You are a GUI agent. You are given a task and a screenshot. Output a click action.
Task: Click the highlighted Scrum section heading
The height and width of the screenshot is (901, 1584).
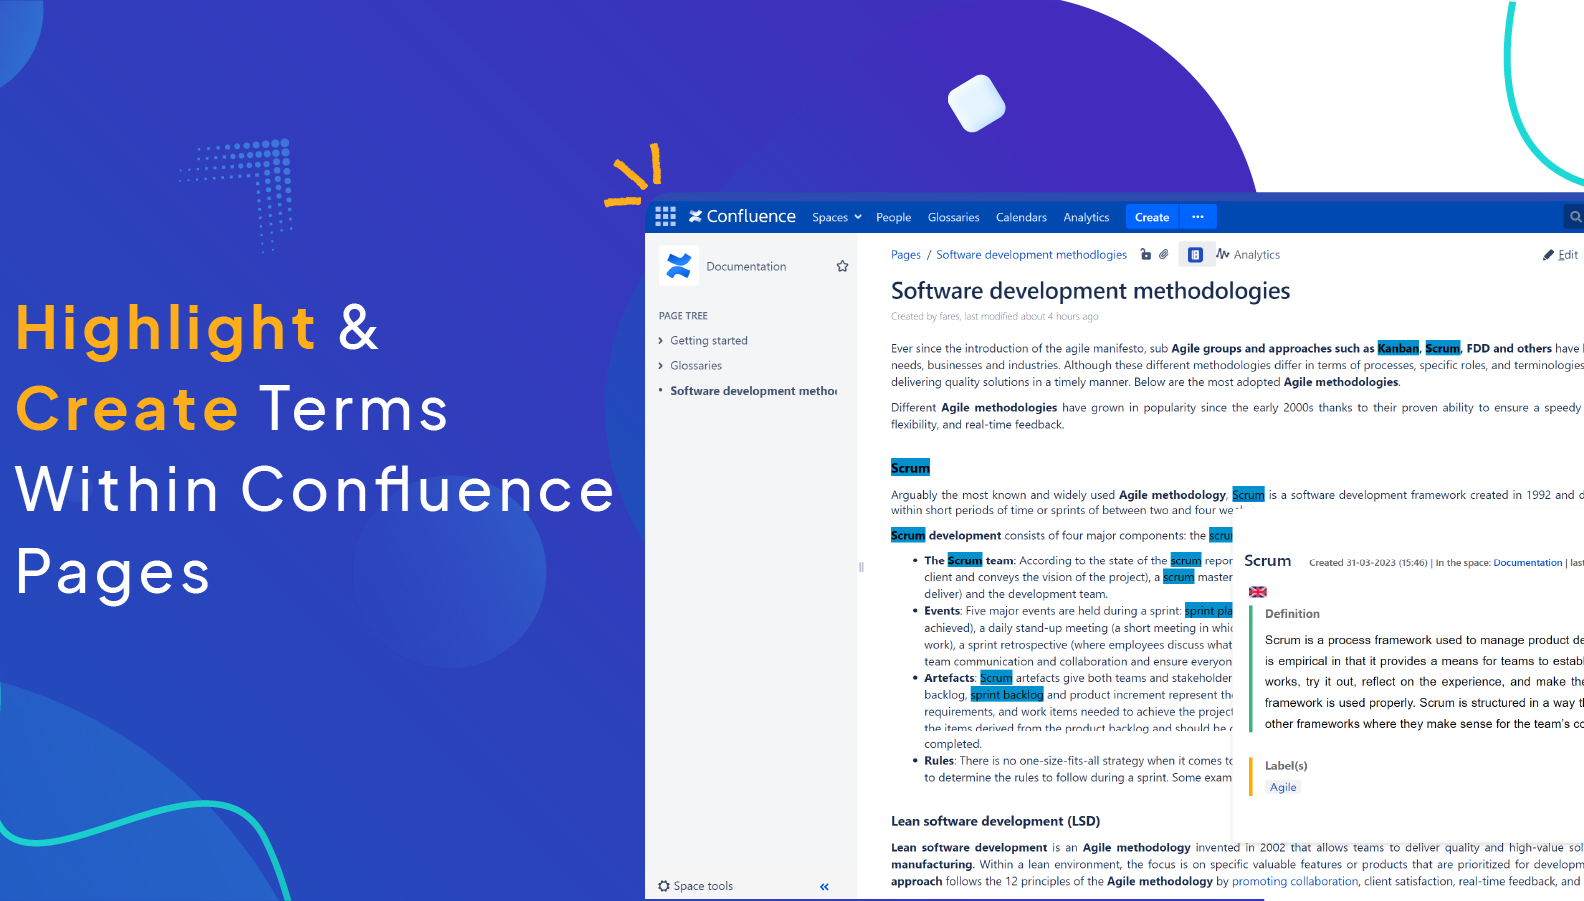point(910,468)
